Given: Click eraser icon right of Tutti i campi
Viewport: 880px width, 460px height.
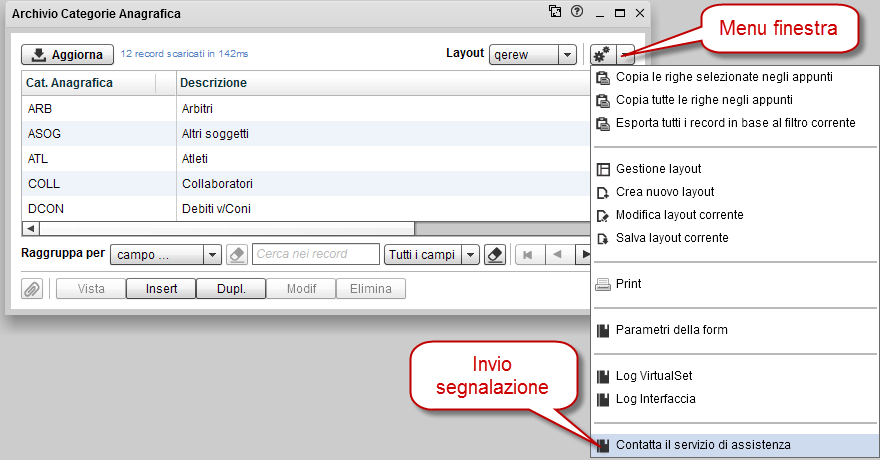Looking at the screenshot, I should coord(494,255).
